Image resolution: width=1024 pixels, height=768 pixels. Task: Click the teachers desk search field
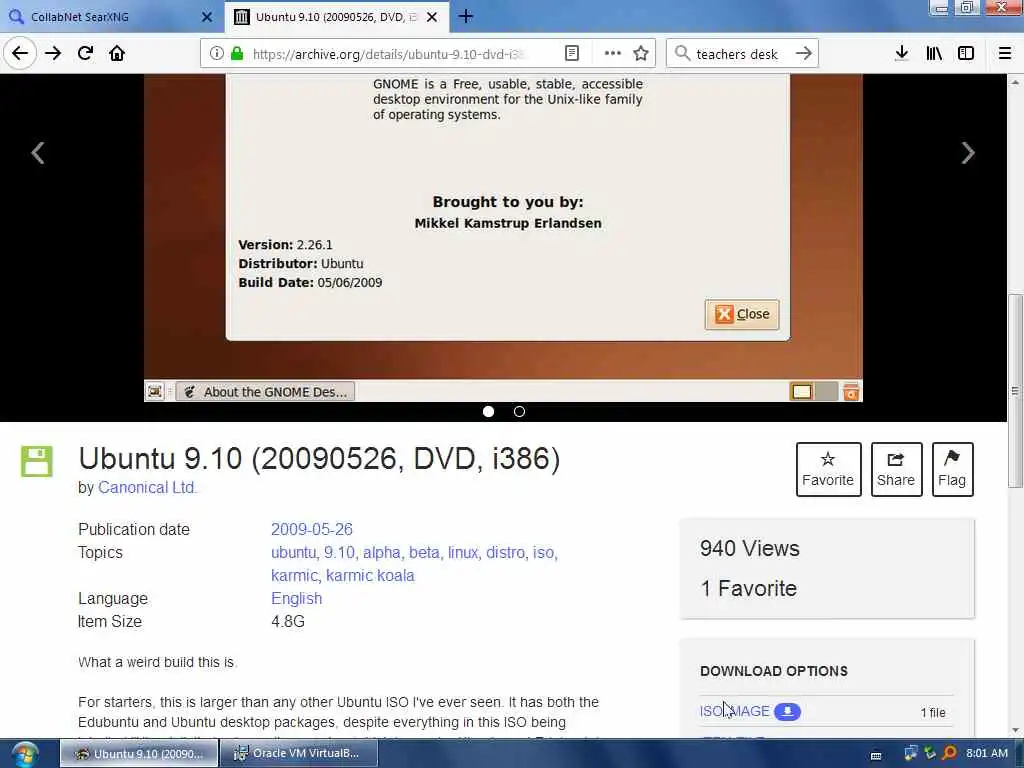coord(737,54)
